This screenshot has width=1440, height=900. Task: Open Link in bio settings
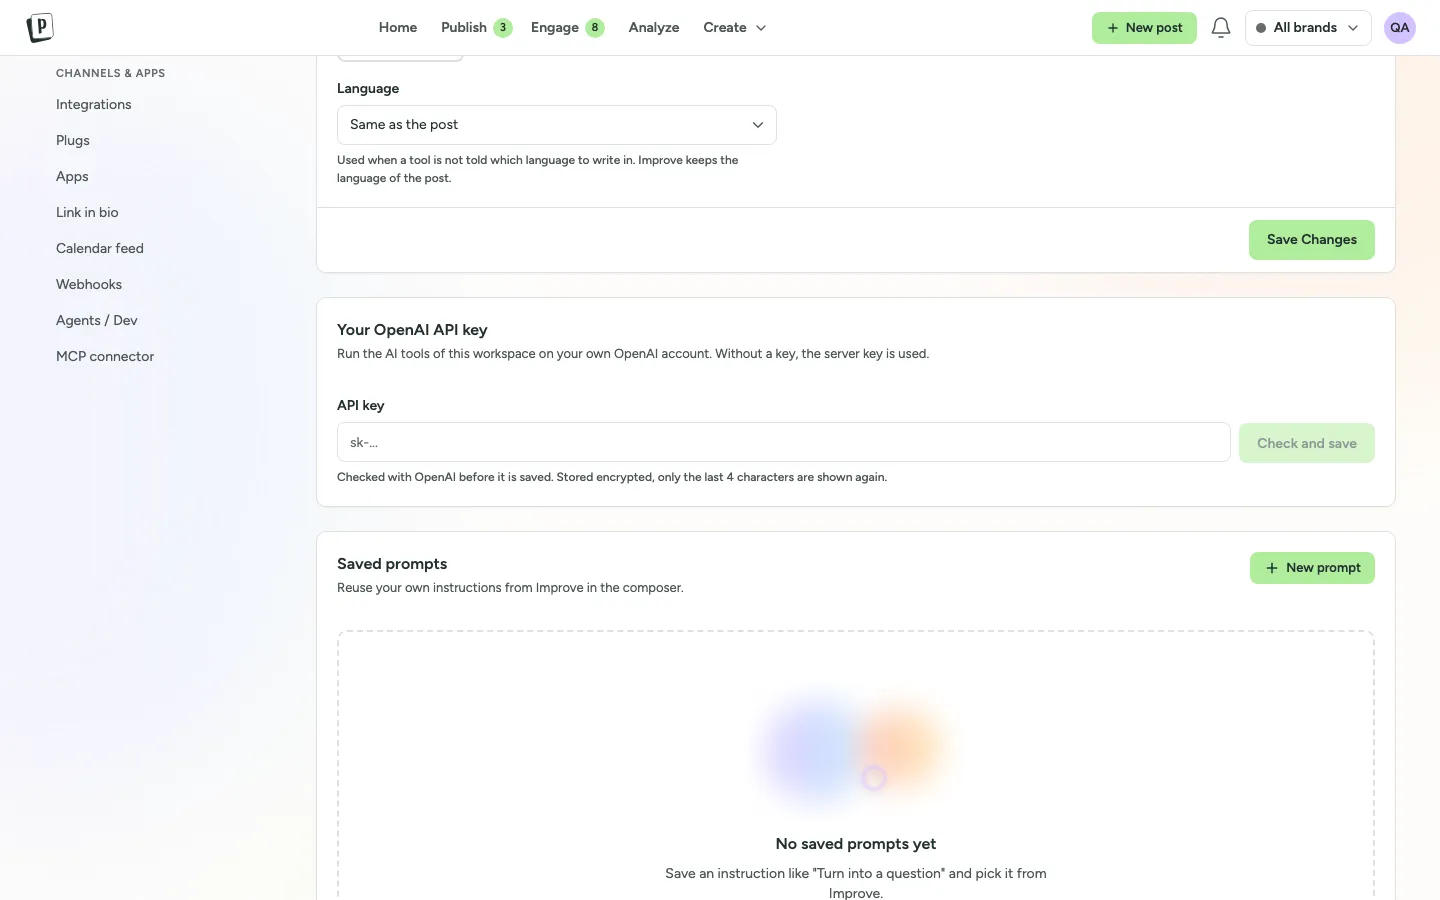click(87, 213)
